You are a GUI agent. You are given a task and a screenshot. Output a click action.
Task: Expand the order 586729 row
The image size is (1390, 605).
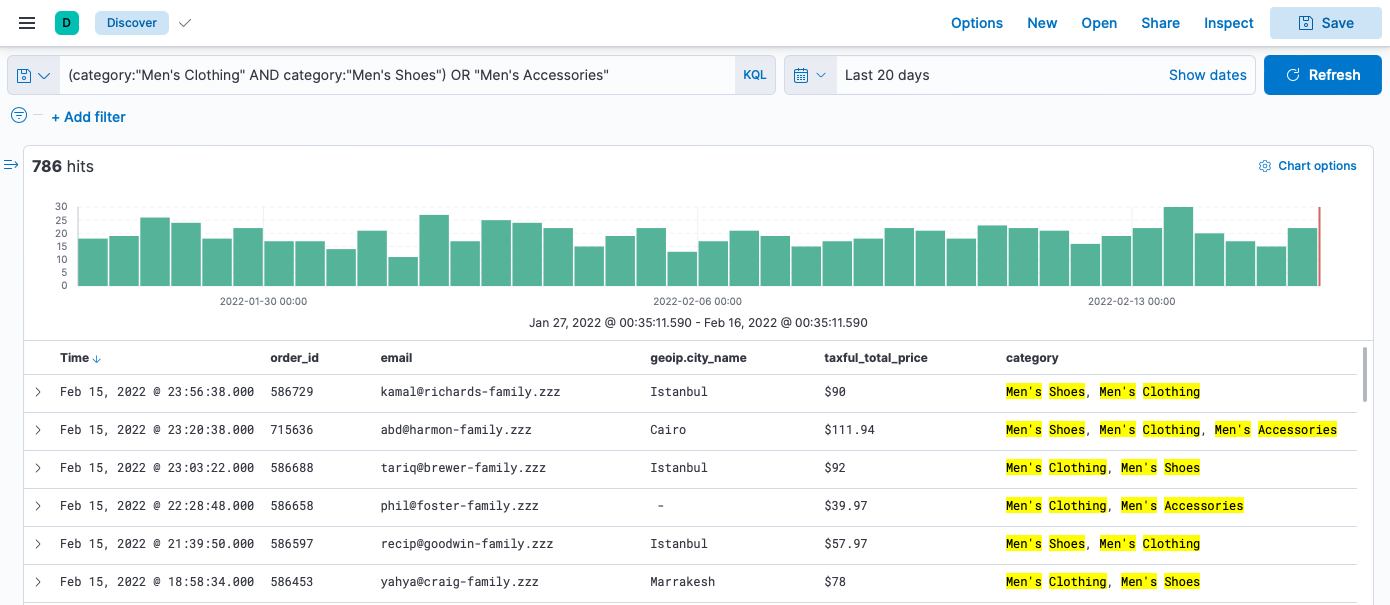pos(38,392)
